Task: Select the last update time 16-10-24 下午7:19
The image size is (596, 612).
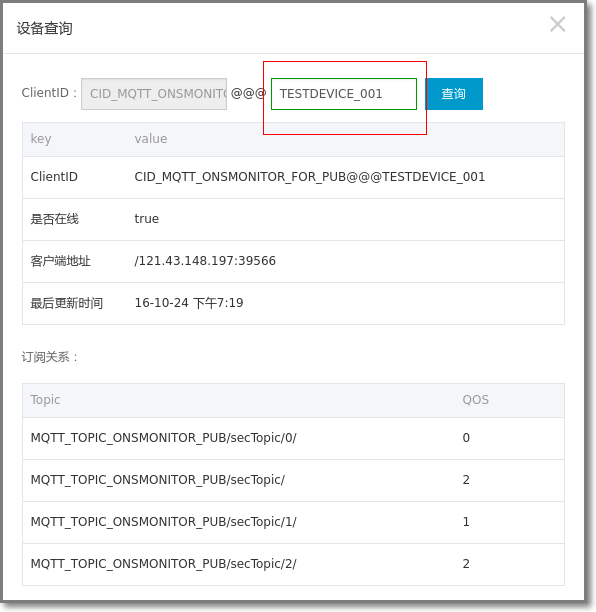Action: tap(189, 303)
